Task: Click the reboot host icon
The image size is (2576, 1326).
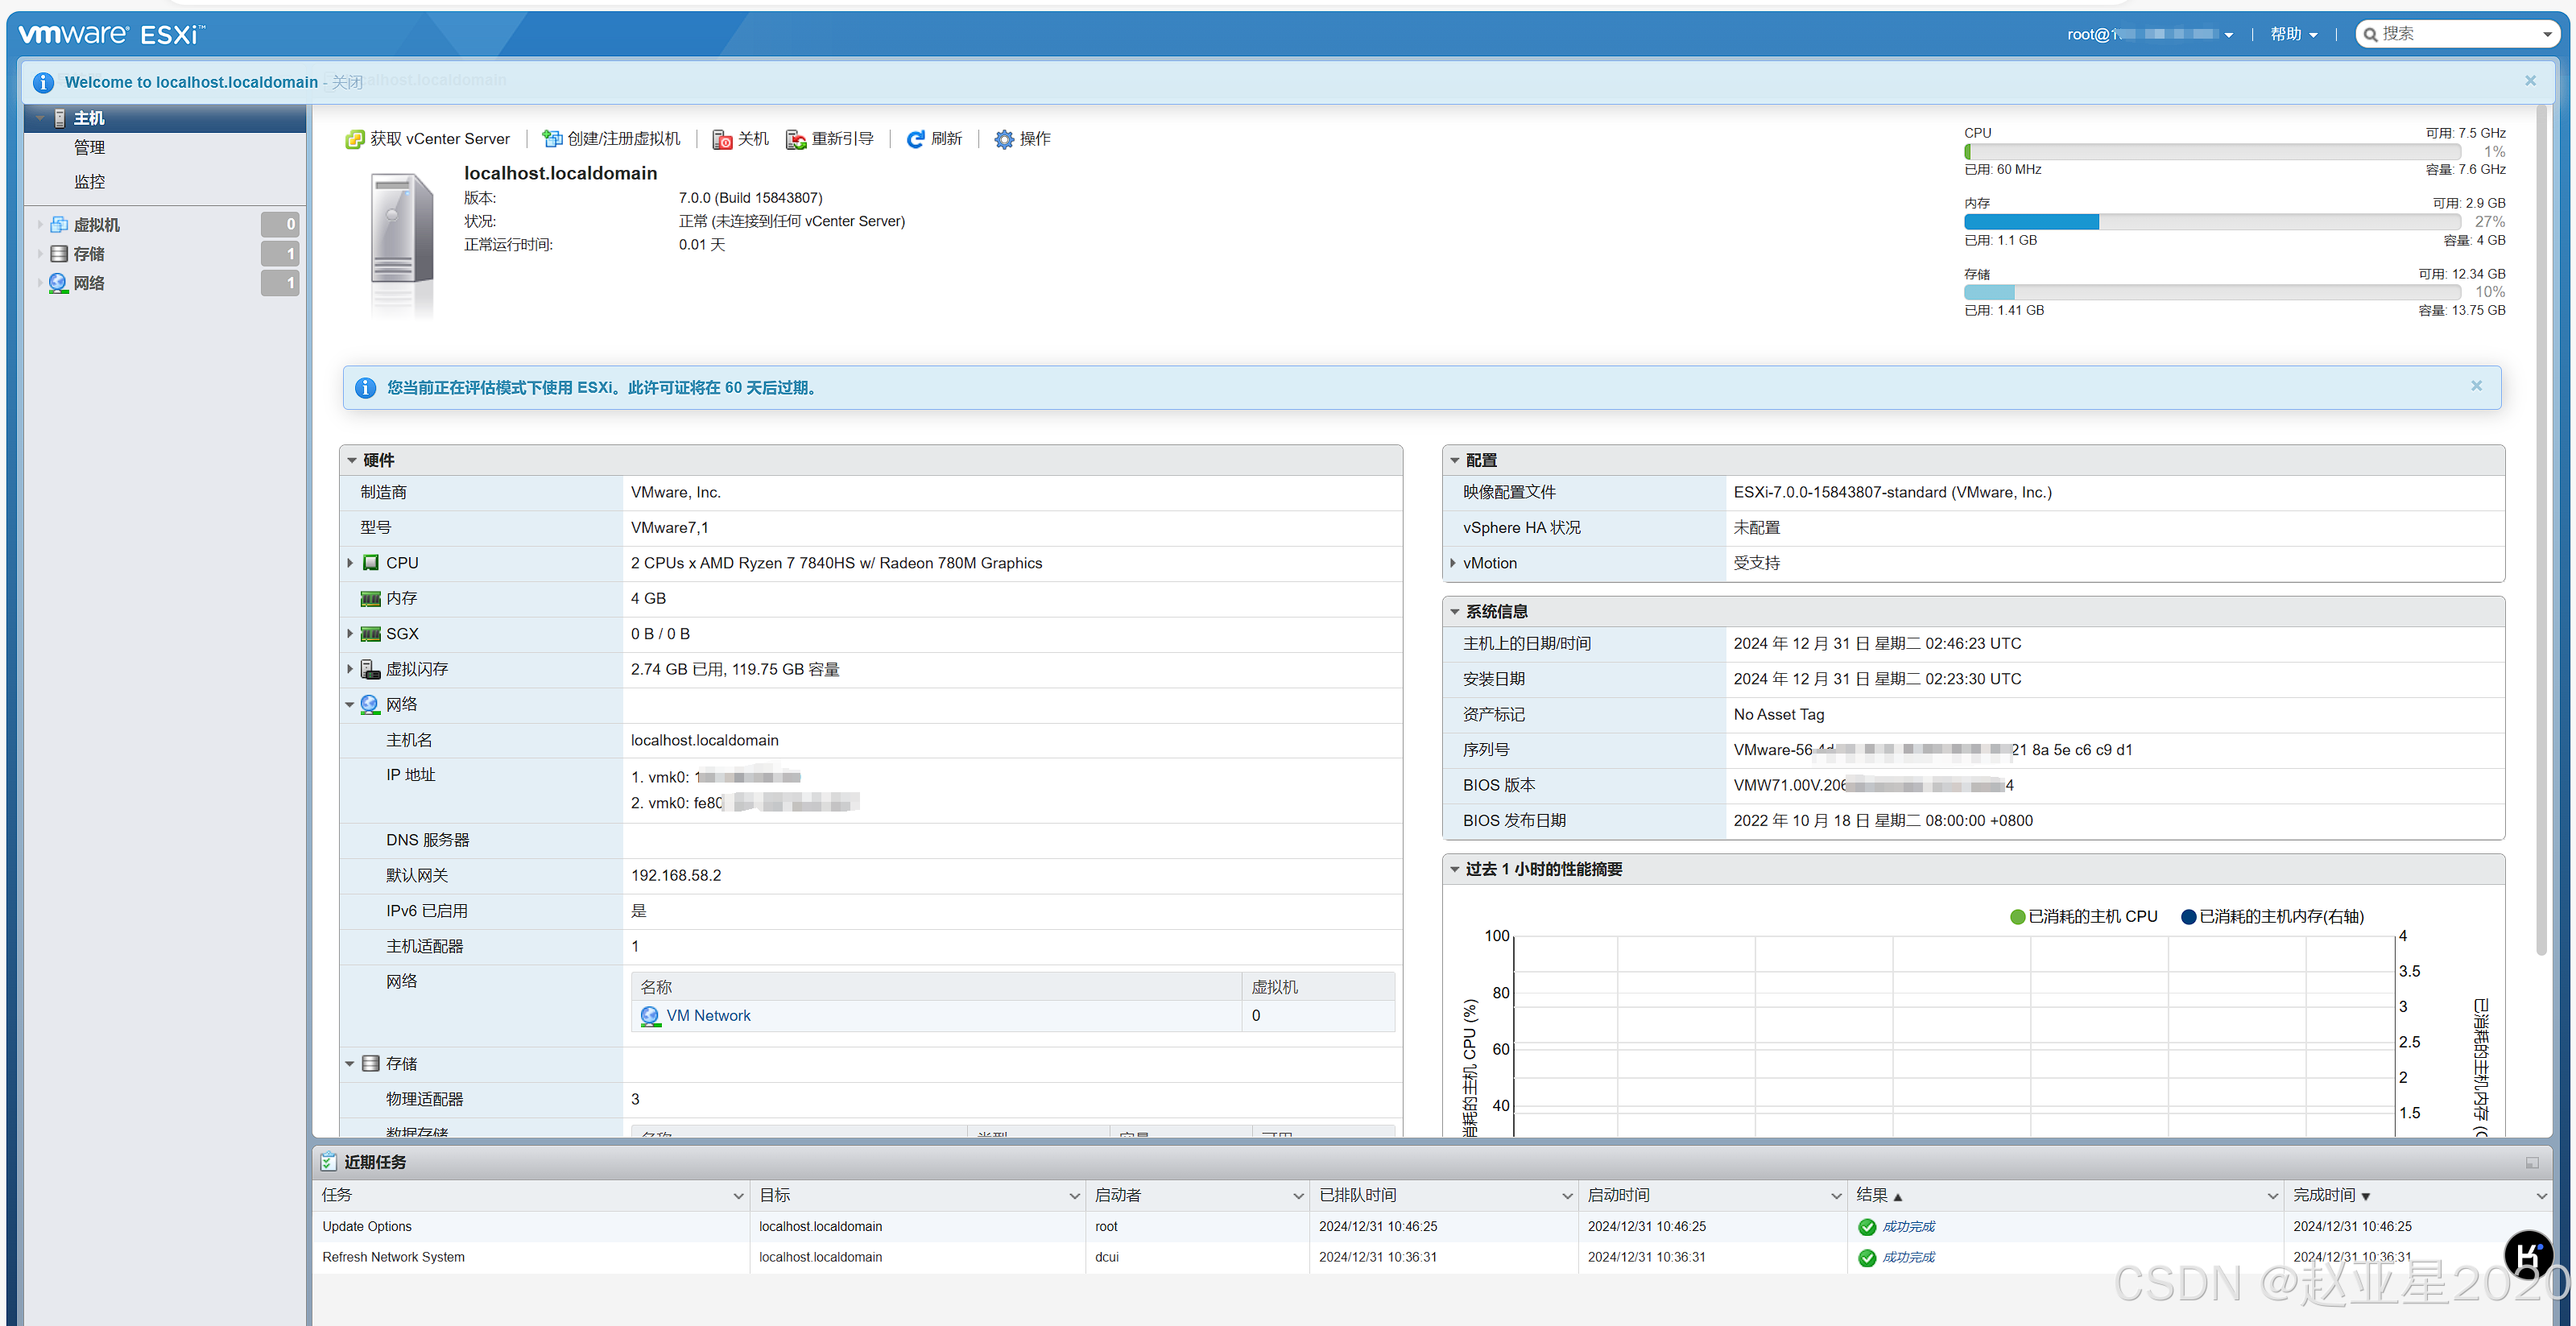Action: (x=796, y=139)
